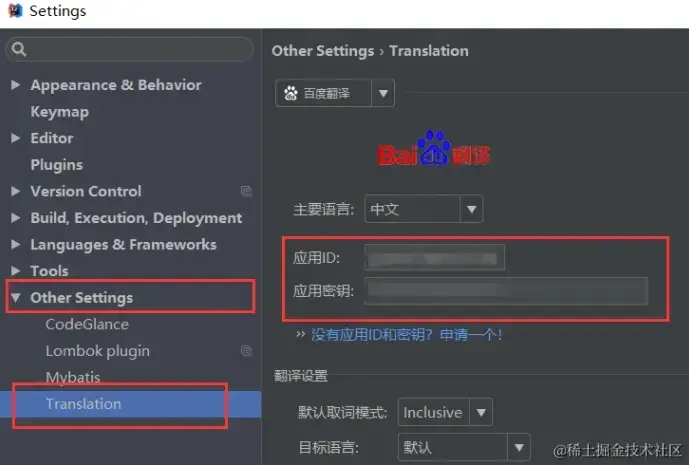Select Build, Execution, Deployment category
This screenshot has height=465, width=689.
pos(136,218)
